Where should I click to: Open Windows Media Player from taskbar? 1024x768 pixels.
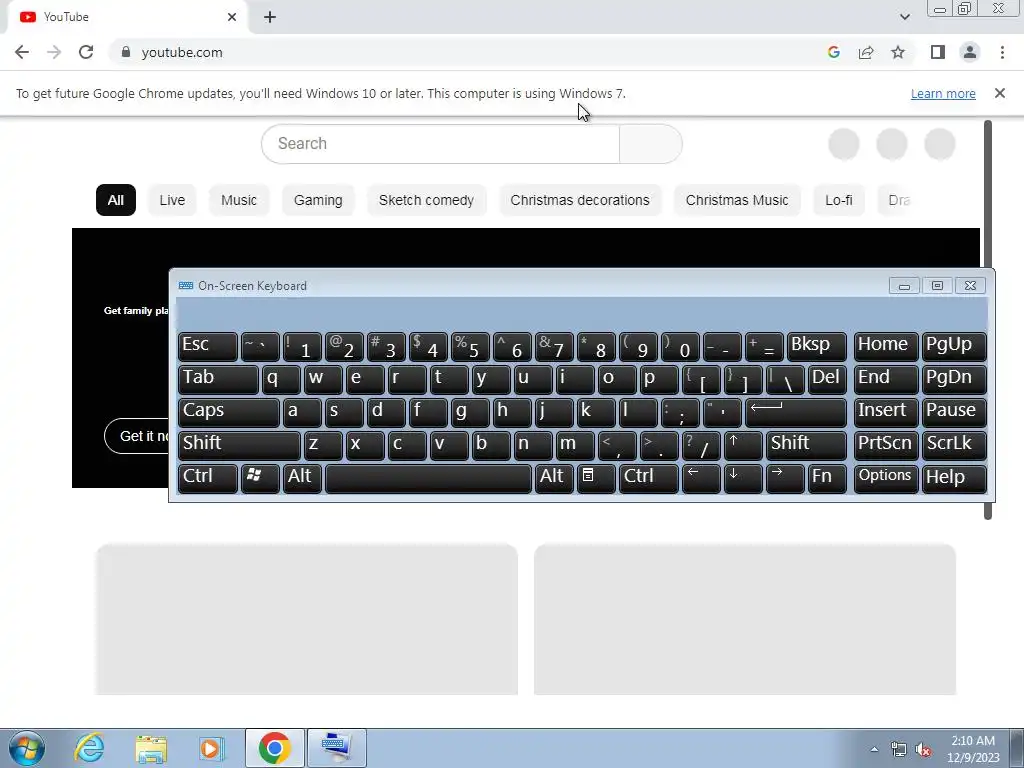pyautogui.click(x=212, y=748)
